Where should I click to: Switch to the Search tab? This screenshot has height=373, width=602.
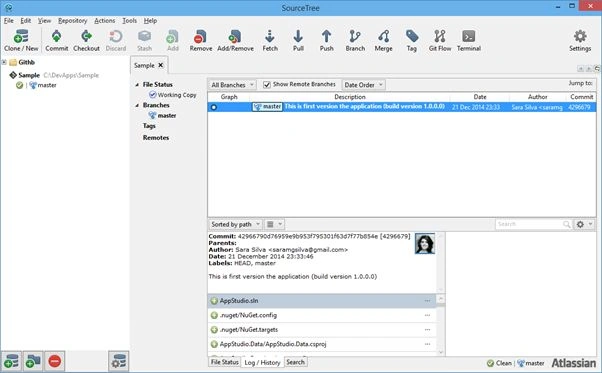point(295,362)
